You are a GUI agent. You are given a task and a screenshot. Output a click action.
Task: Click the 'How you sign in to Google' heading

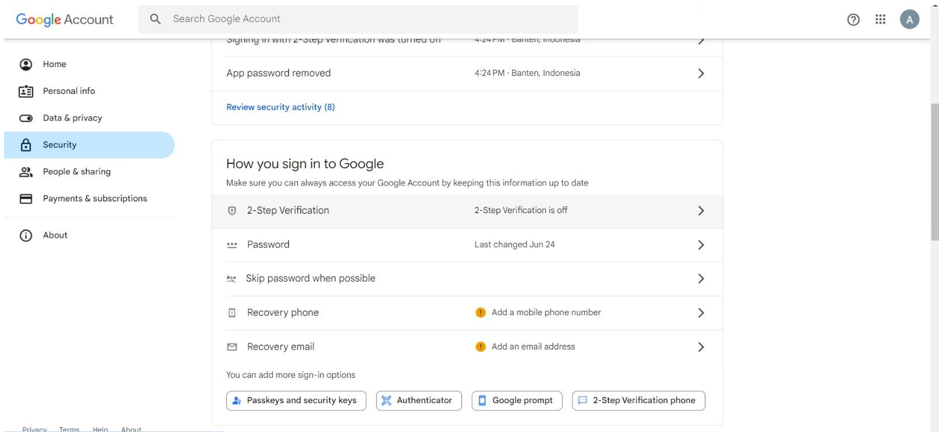(305, 164)
